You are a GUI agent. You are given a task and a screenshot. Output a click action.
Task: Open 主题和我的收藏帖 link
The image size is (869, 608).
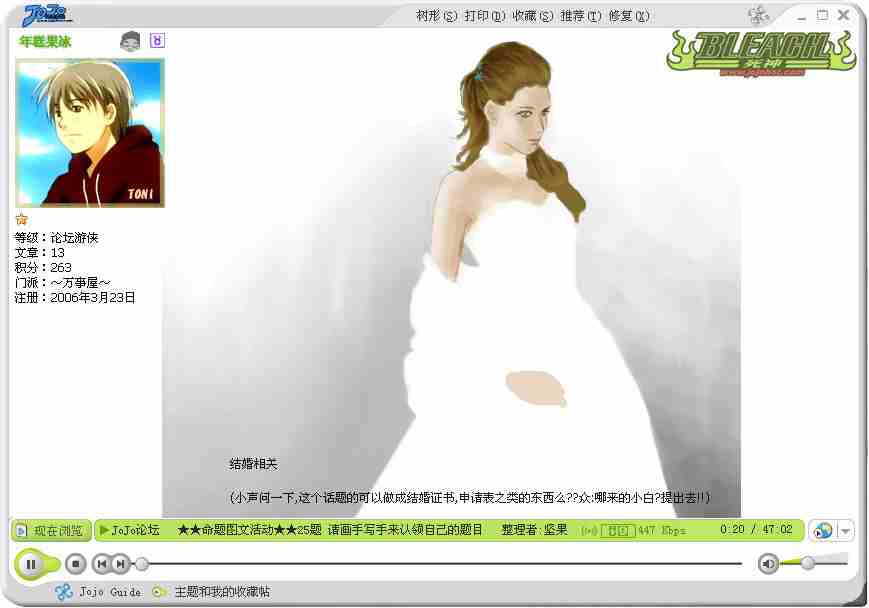[221, 592]
